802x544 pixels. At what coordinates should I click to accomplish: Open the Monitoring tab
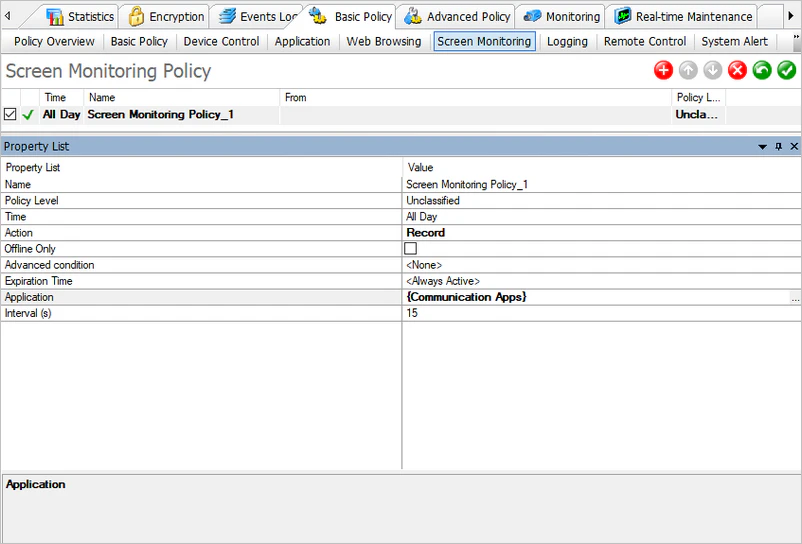point(562,16)
